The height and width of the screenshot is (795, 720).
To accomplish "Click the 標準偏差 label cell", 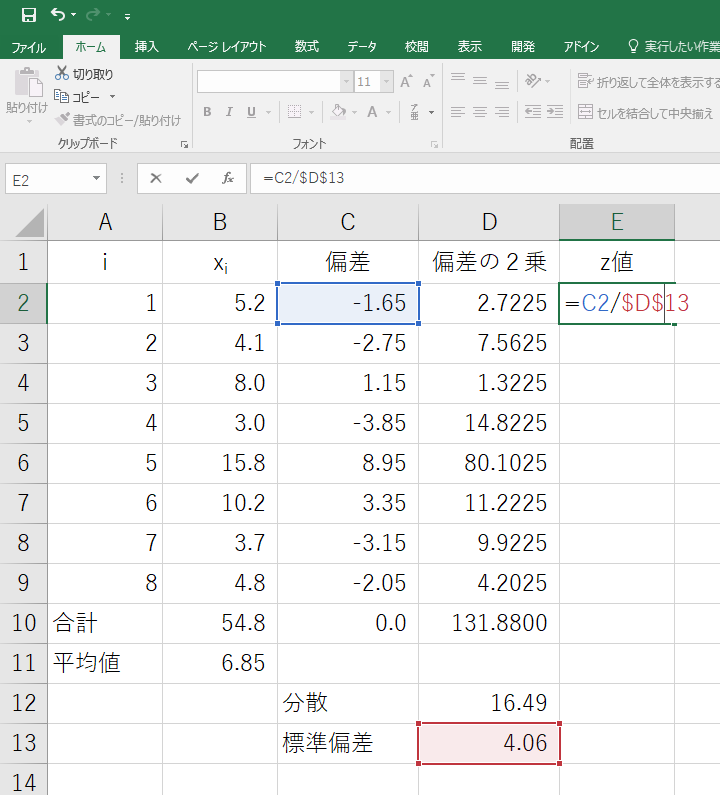I will pos(348,743).
